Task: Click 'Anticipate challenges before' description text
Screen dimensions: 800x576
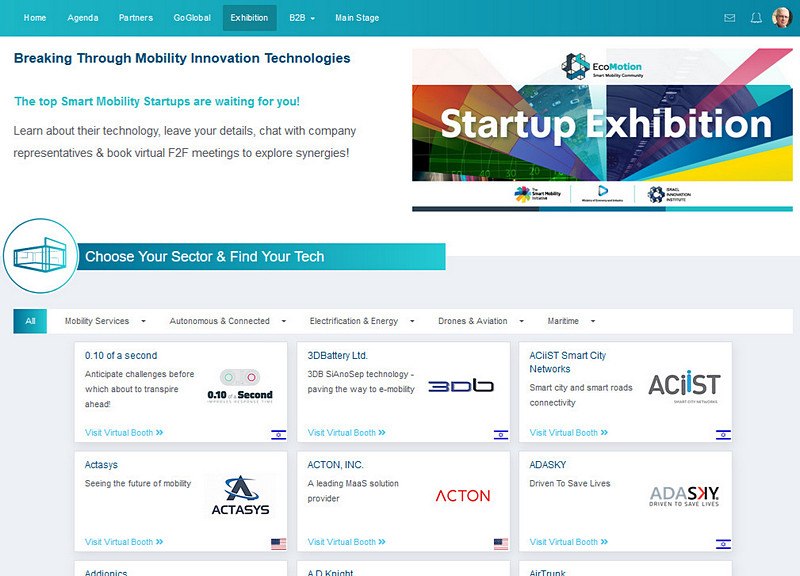Action: (139, 389)
